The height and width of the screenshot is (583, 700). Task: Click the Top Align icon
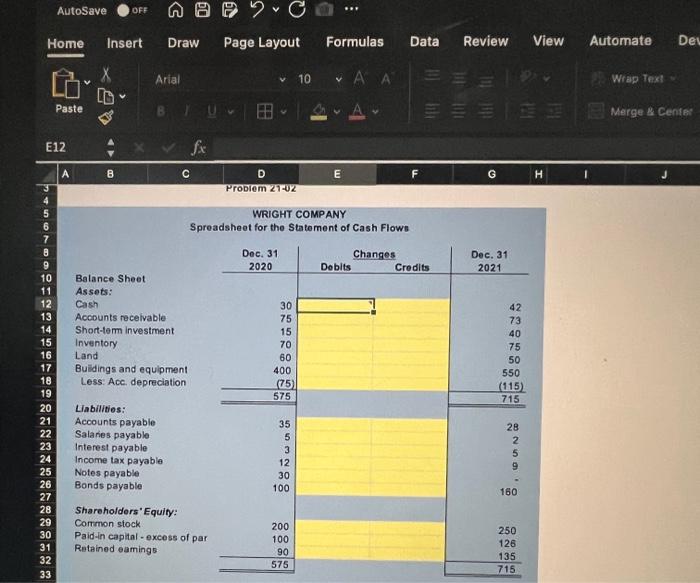[x=431, y=75]
